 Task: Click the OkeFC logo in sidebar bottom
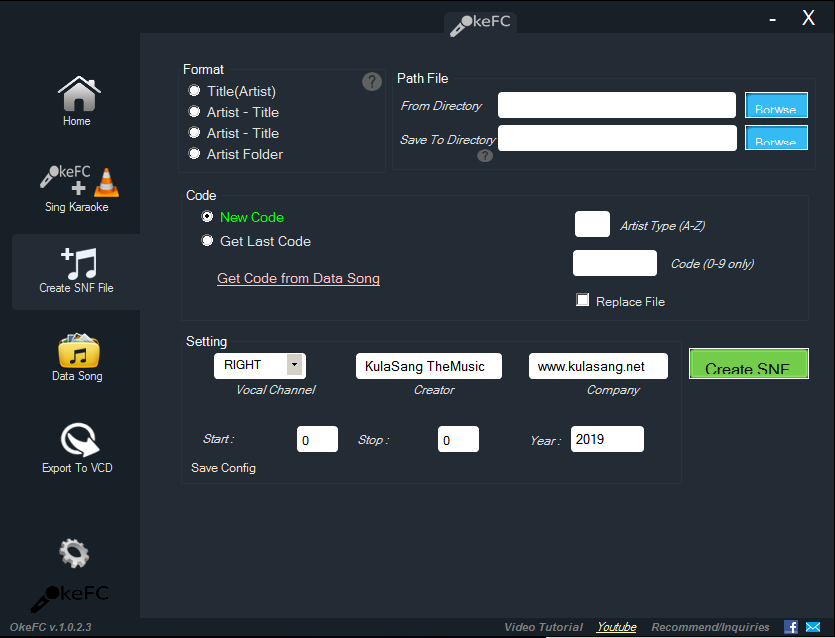coord(70,598)
